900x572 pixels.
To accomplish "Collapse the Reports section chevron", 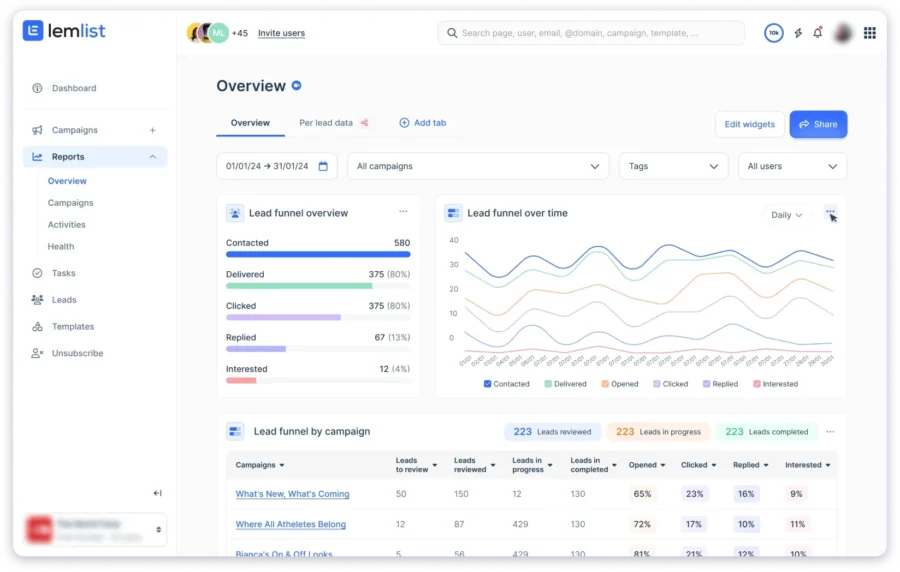I will click(153, 157).
